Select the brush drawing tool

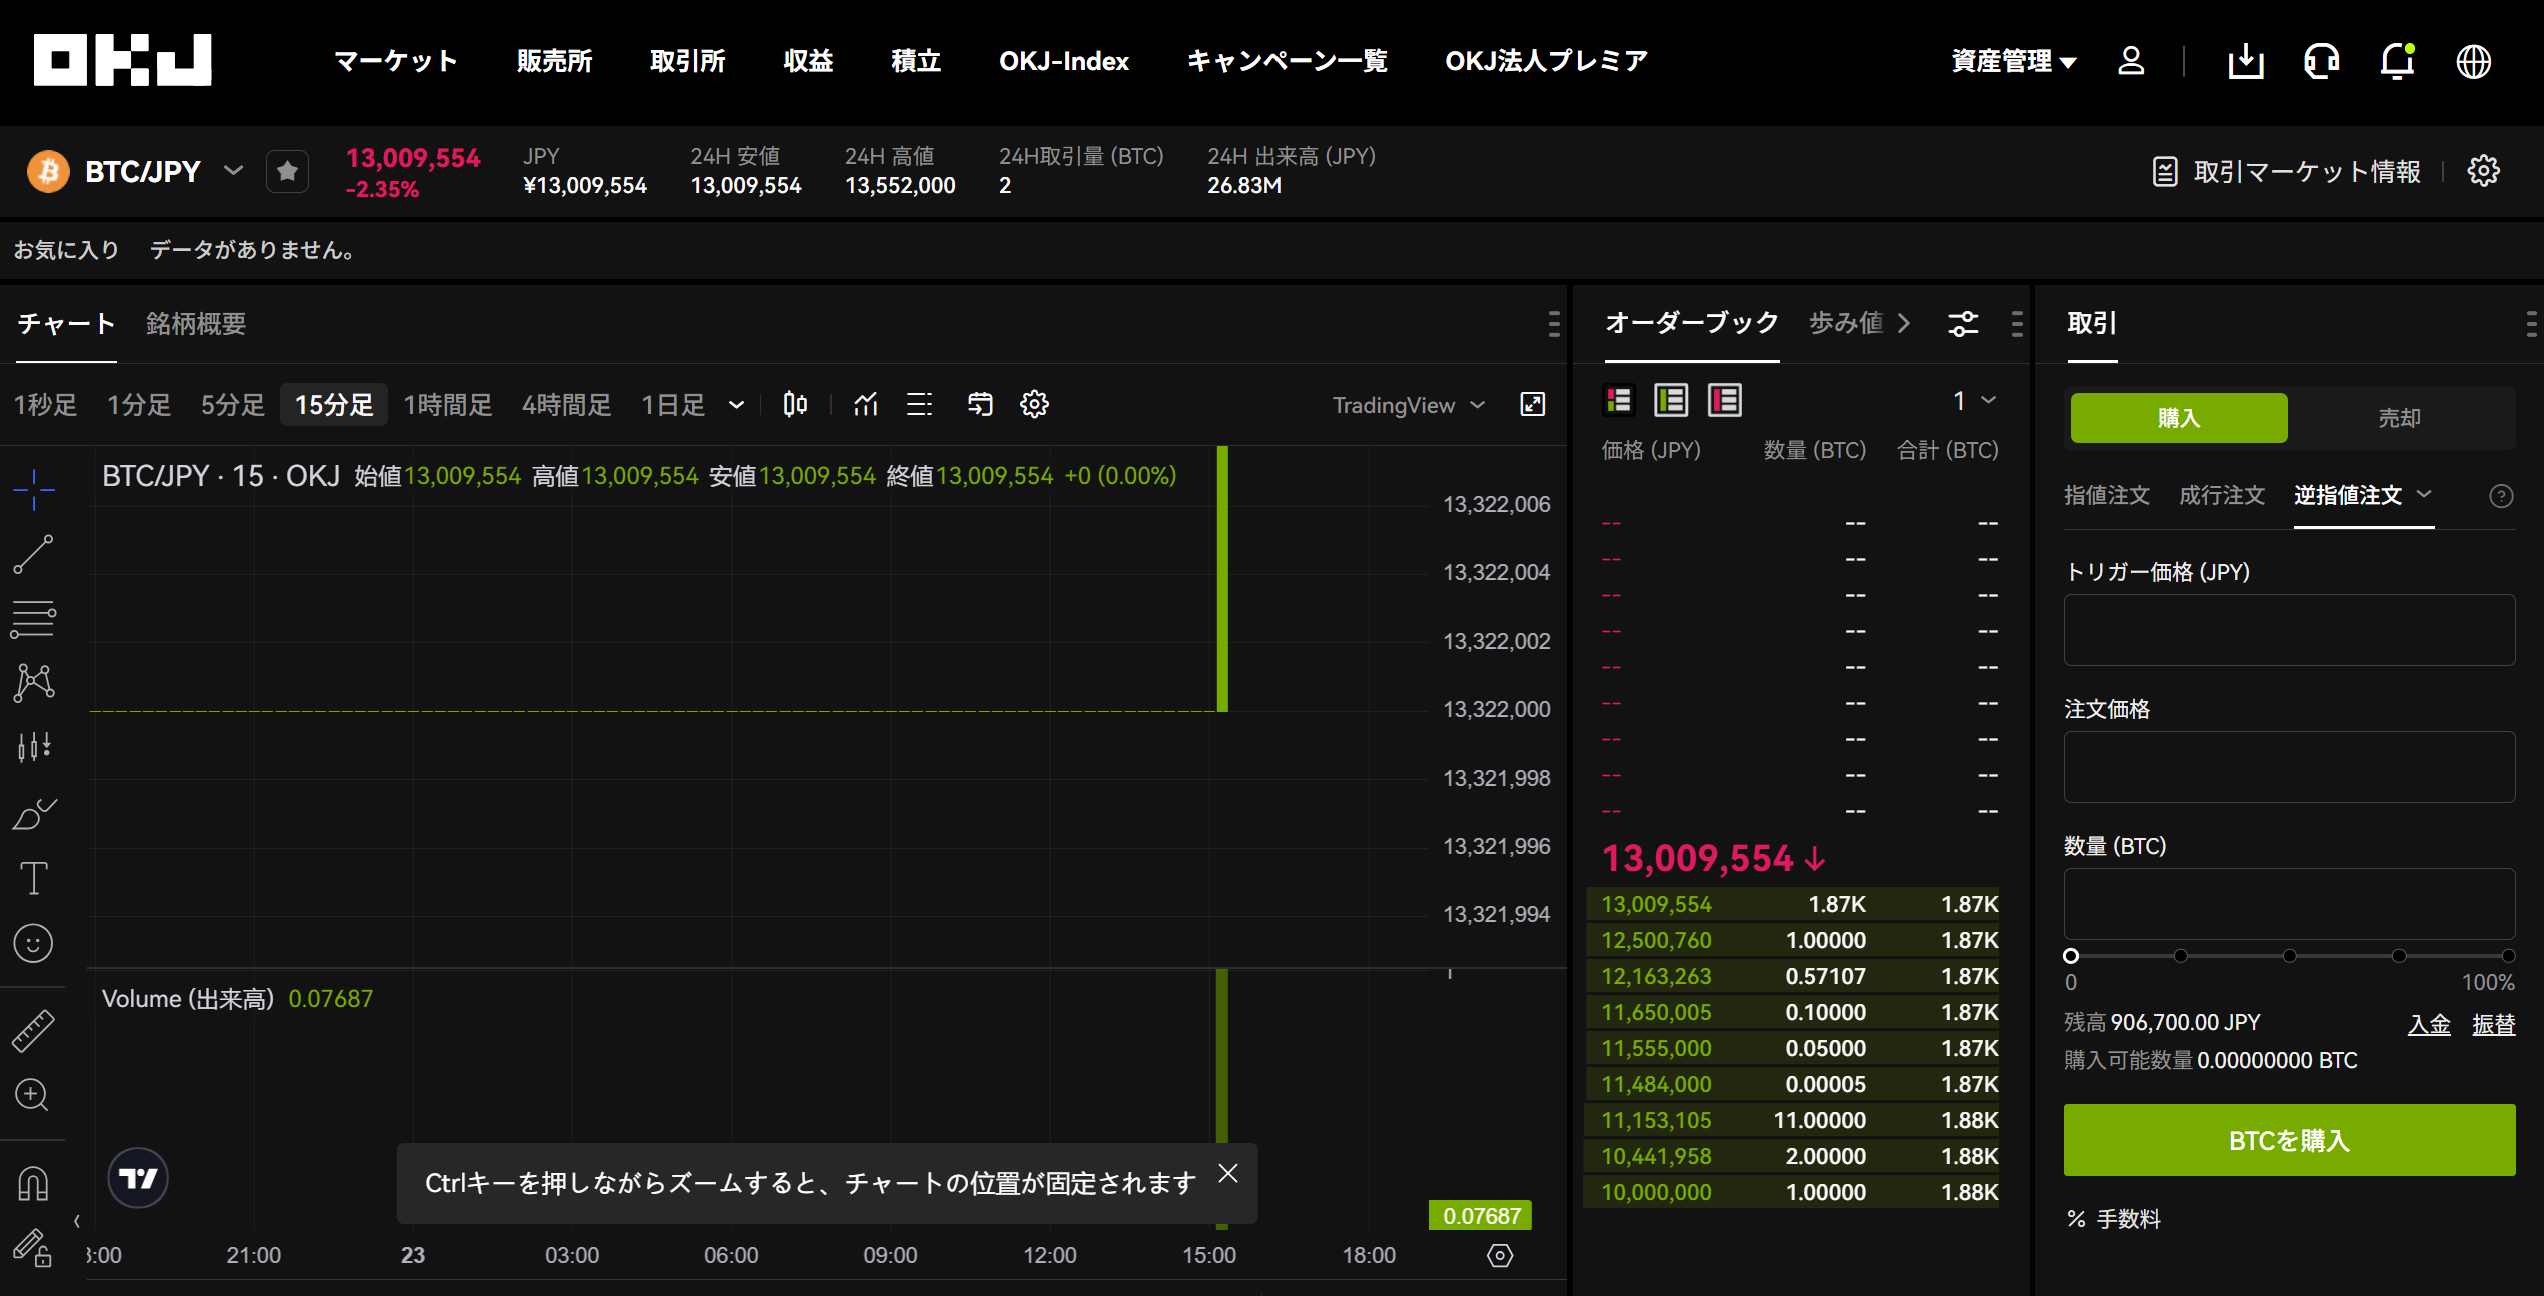[34, 813]
